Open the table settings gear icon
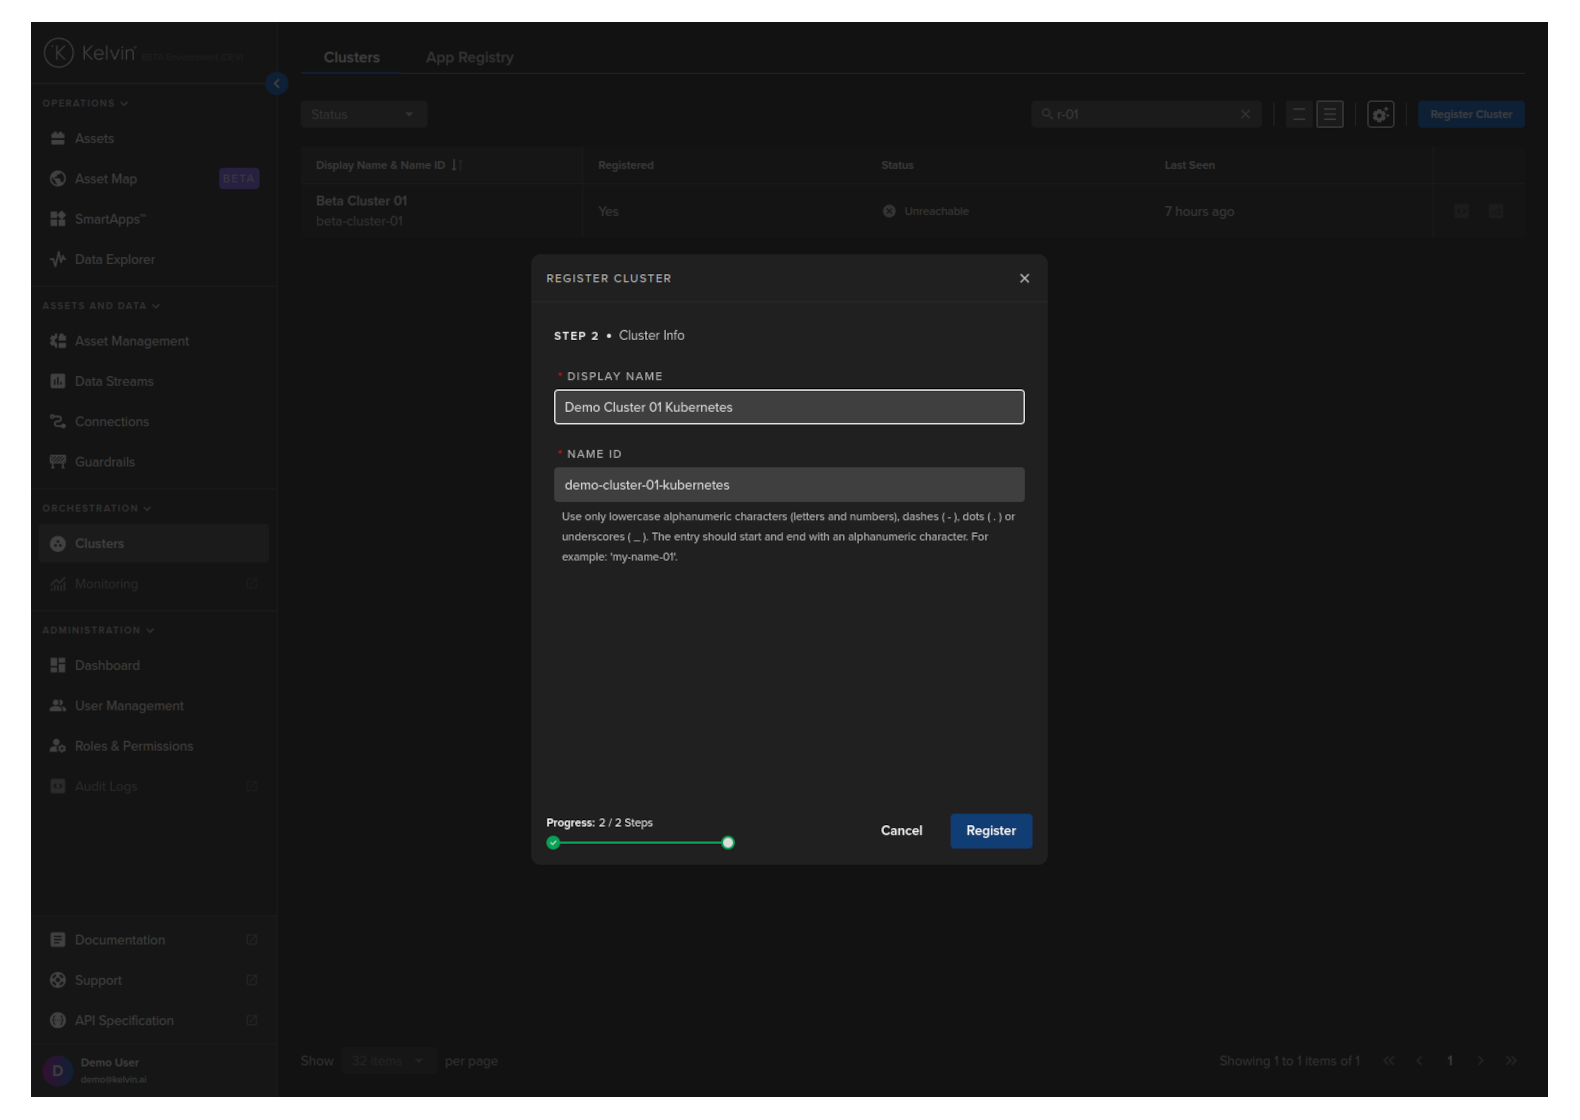The image size is (1580, 1120). coord(1380,115)
